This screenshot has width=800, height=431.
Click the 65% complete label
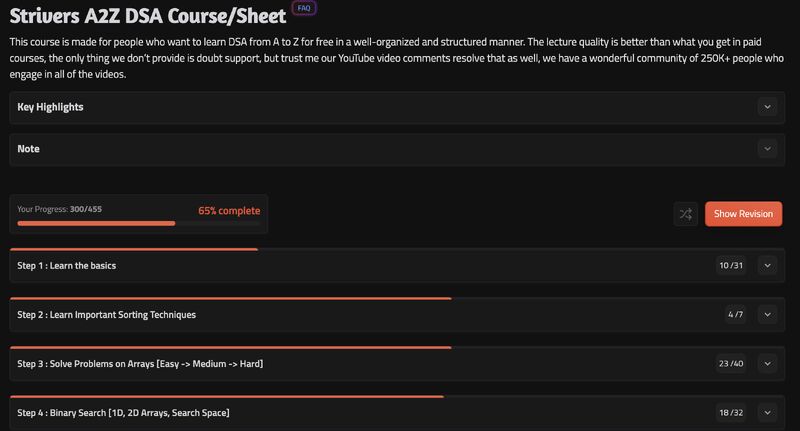[229, 211]
